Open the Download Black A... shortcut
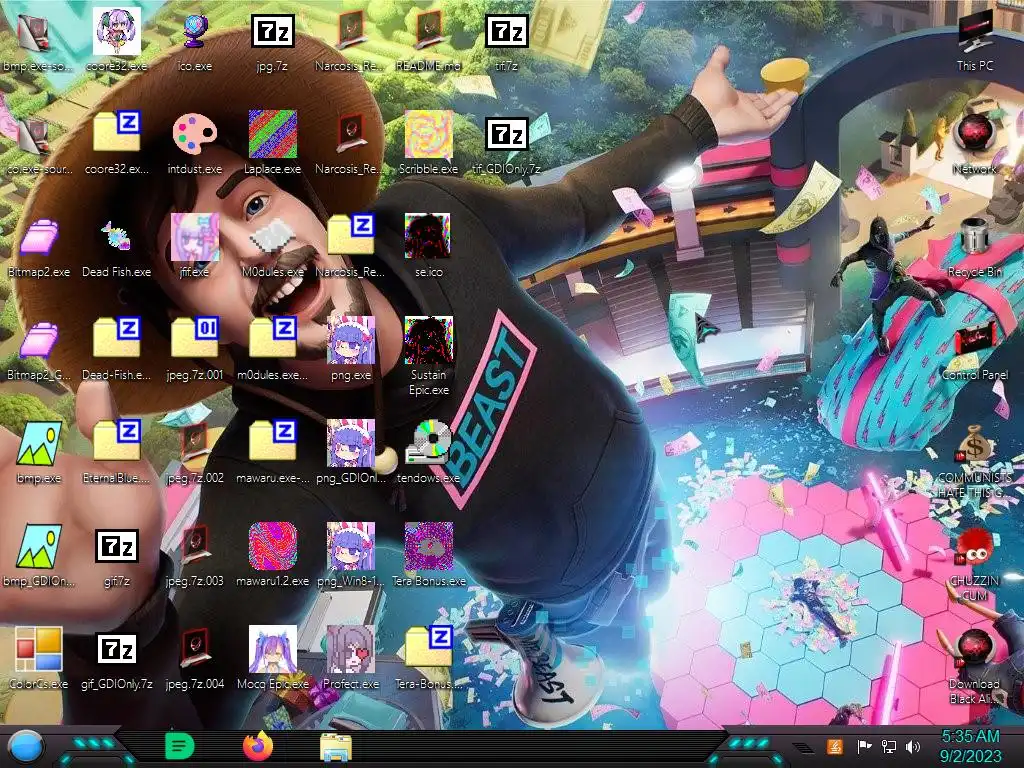Image resolution: width=1024 pixels, height=768 pixels. (x=974, y=650)
